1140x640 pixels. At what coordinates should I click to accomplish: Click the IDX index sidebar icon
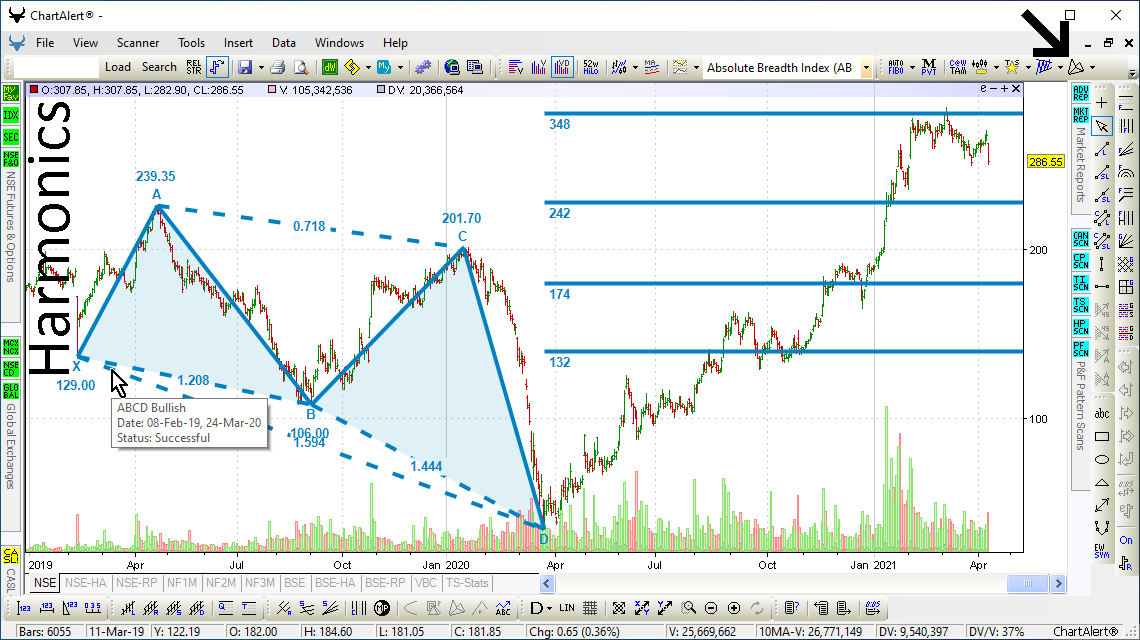(x=10, y=115)
